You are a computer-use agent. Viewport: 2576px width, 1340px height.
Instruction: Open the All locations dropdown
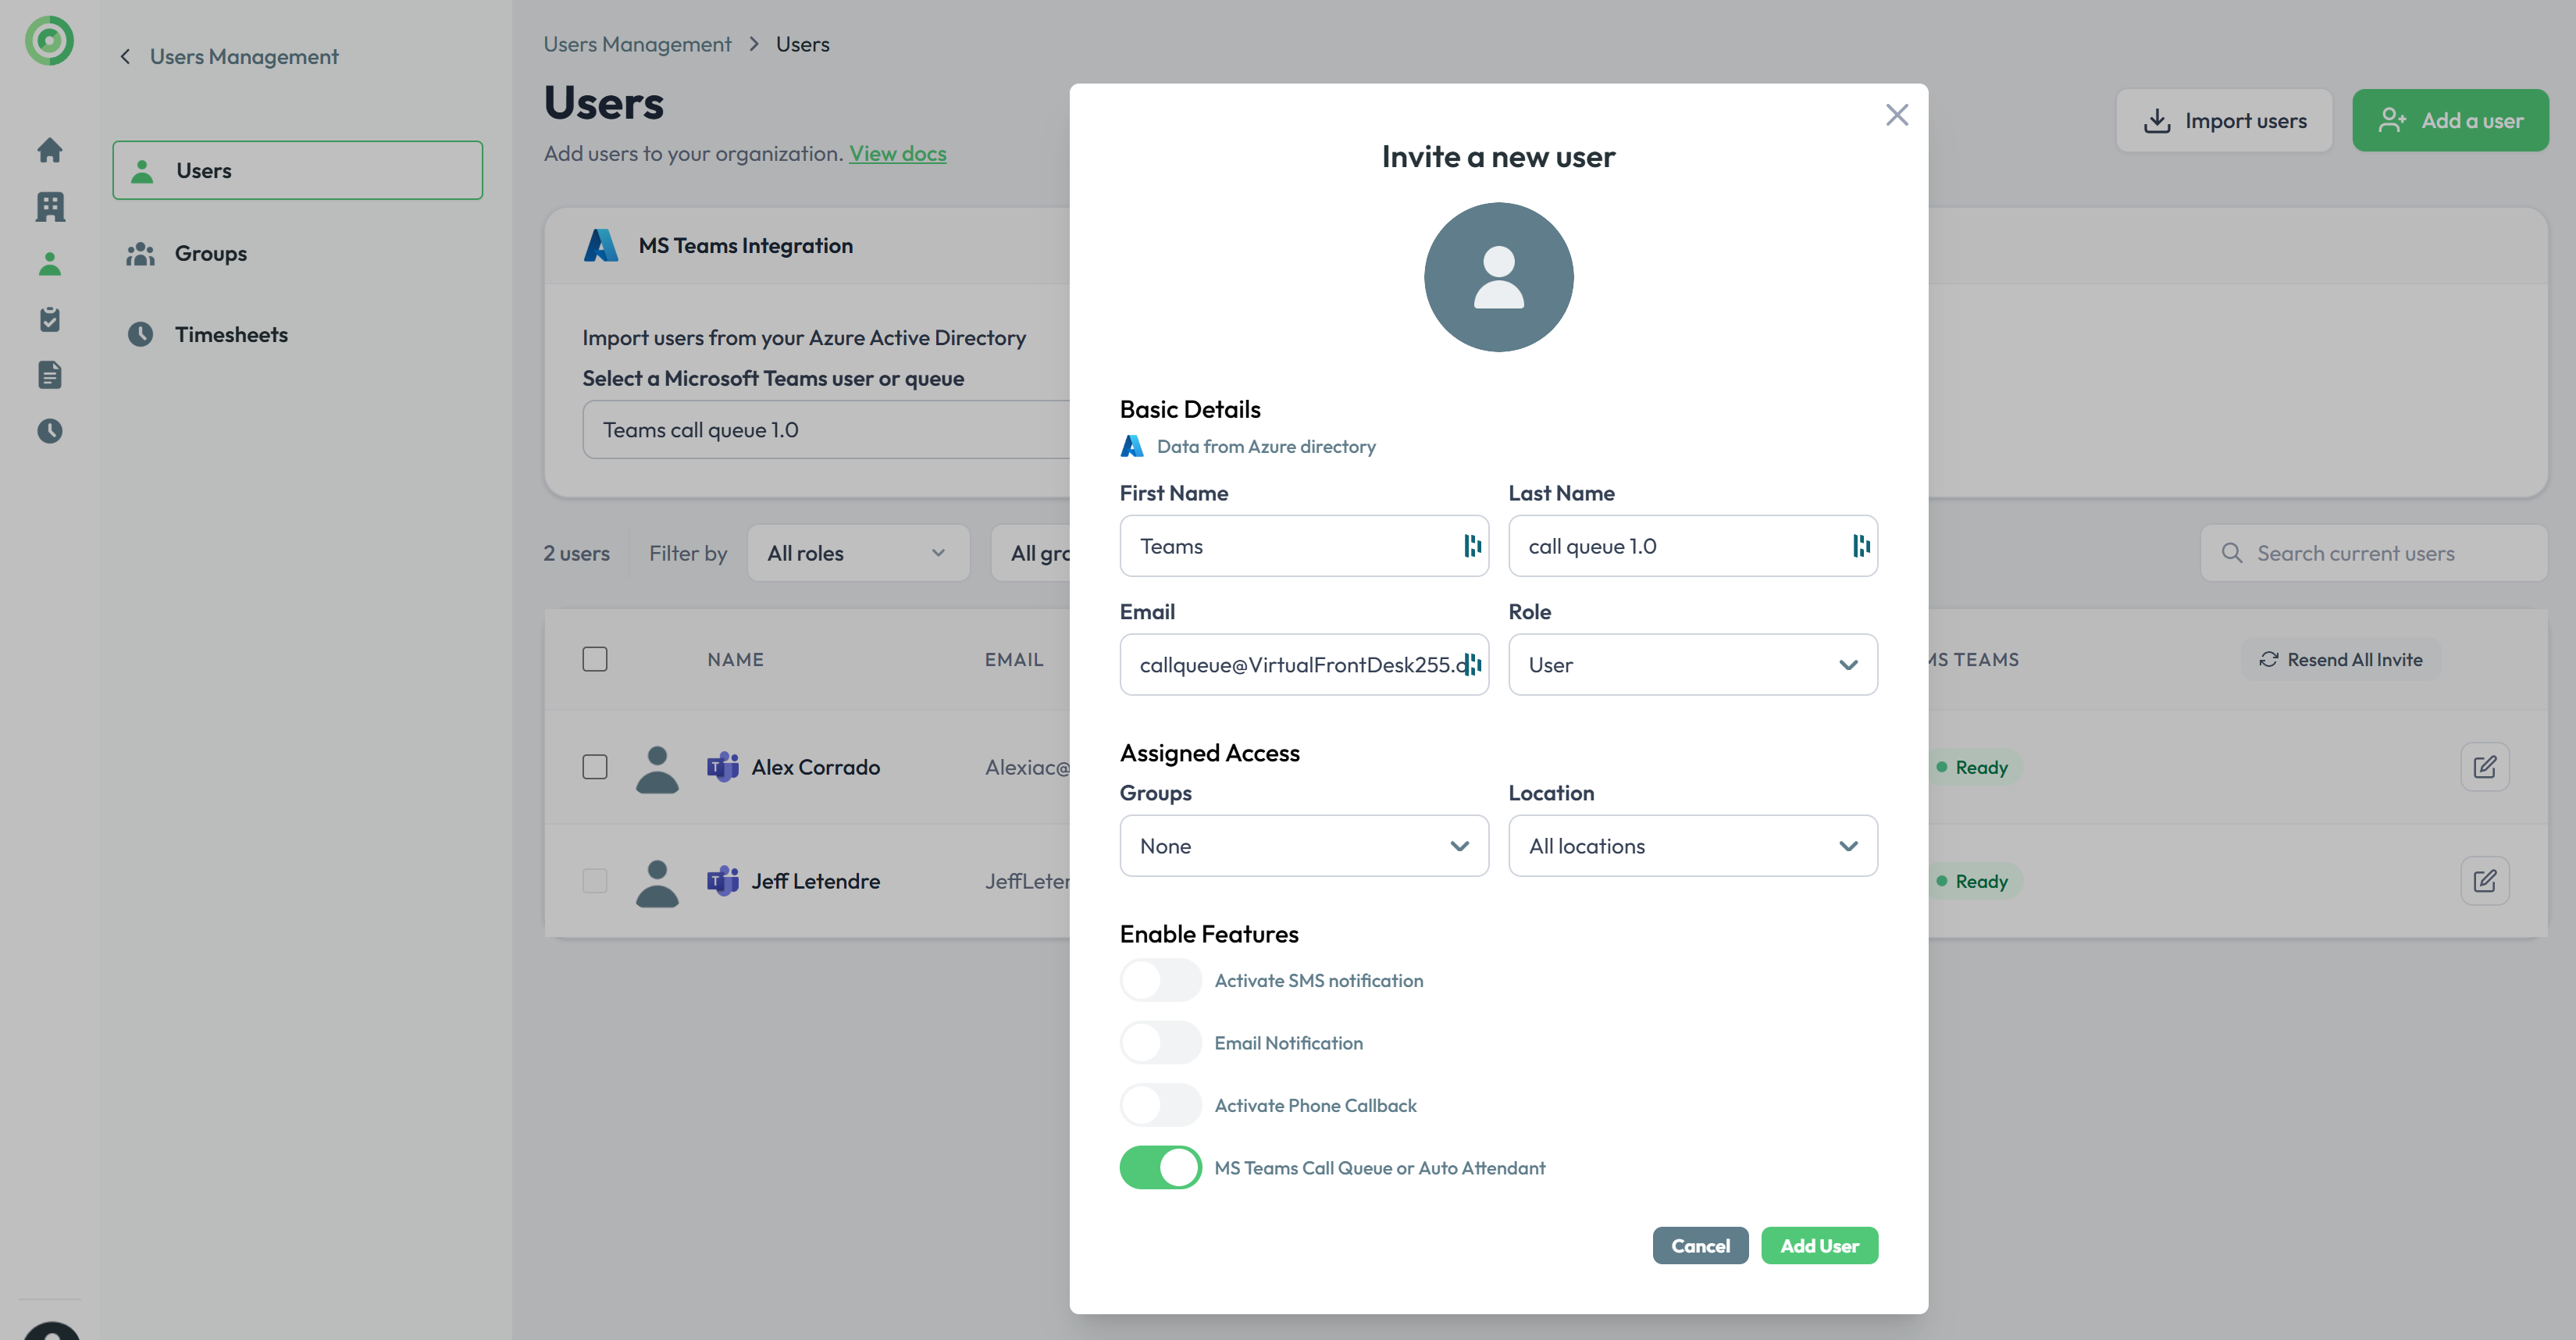(x=1692, y=846)
